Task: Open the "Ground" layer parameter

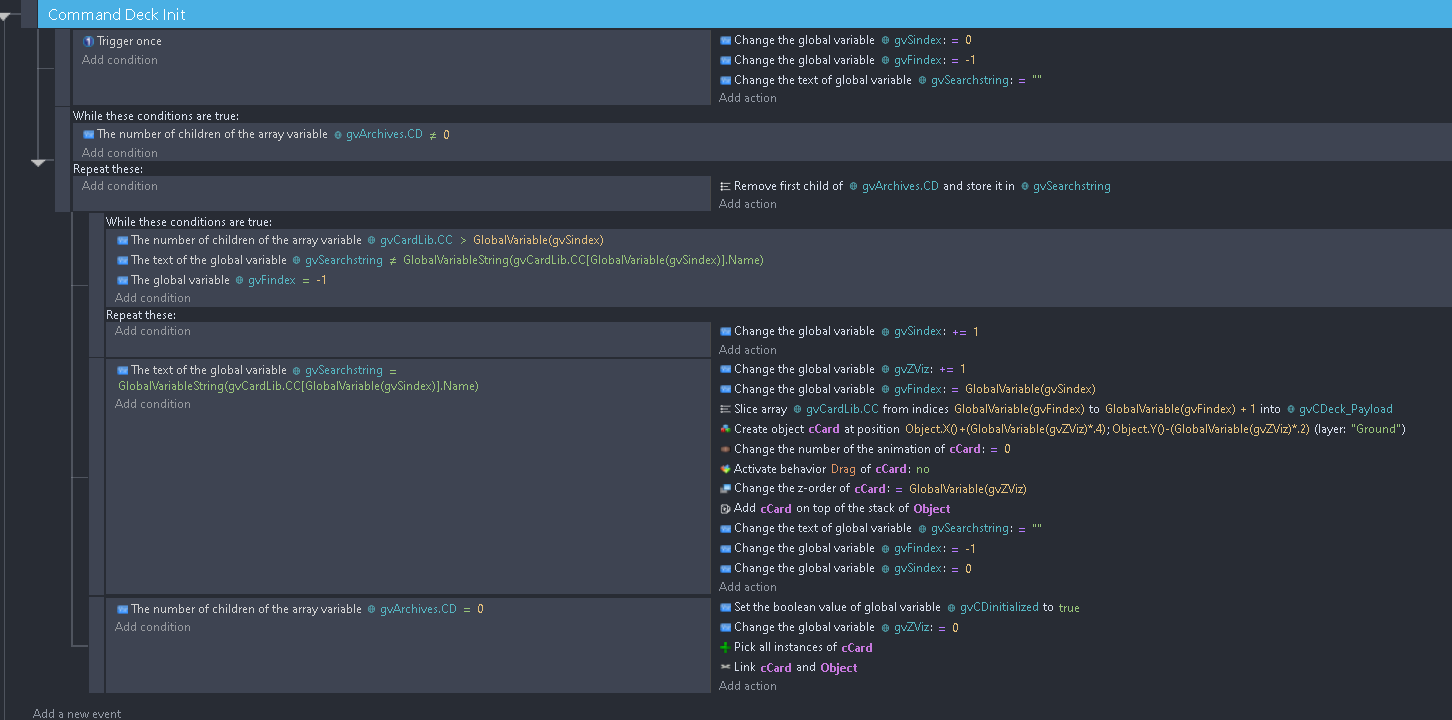Action: coord(1377,429)
